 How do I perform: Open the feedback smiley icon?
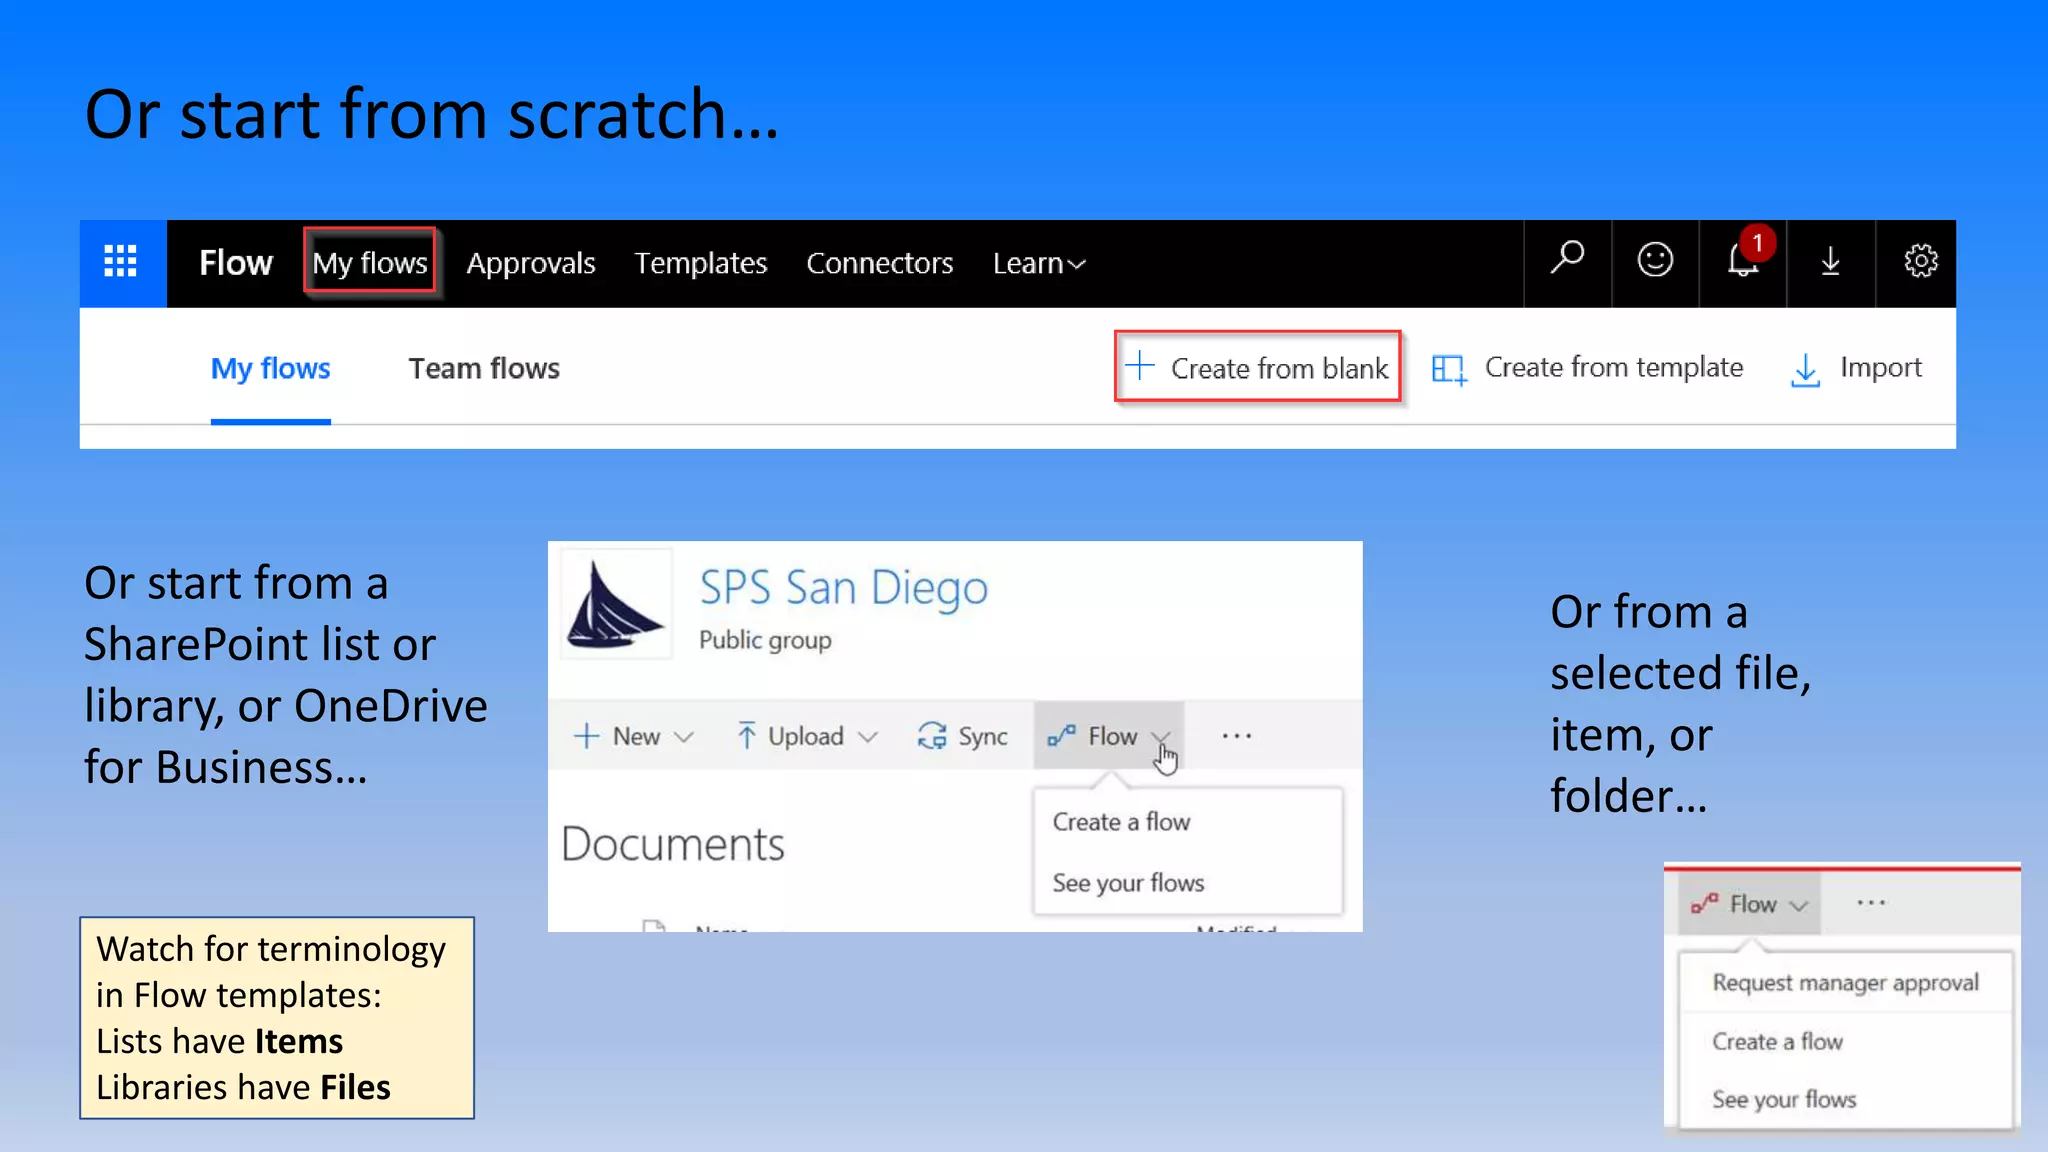[x=1655, y=261]
